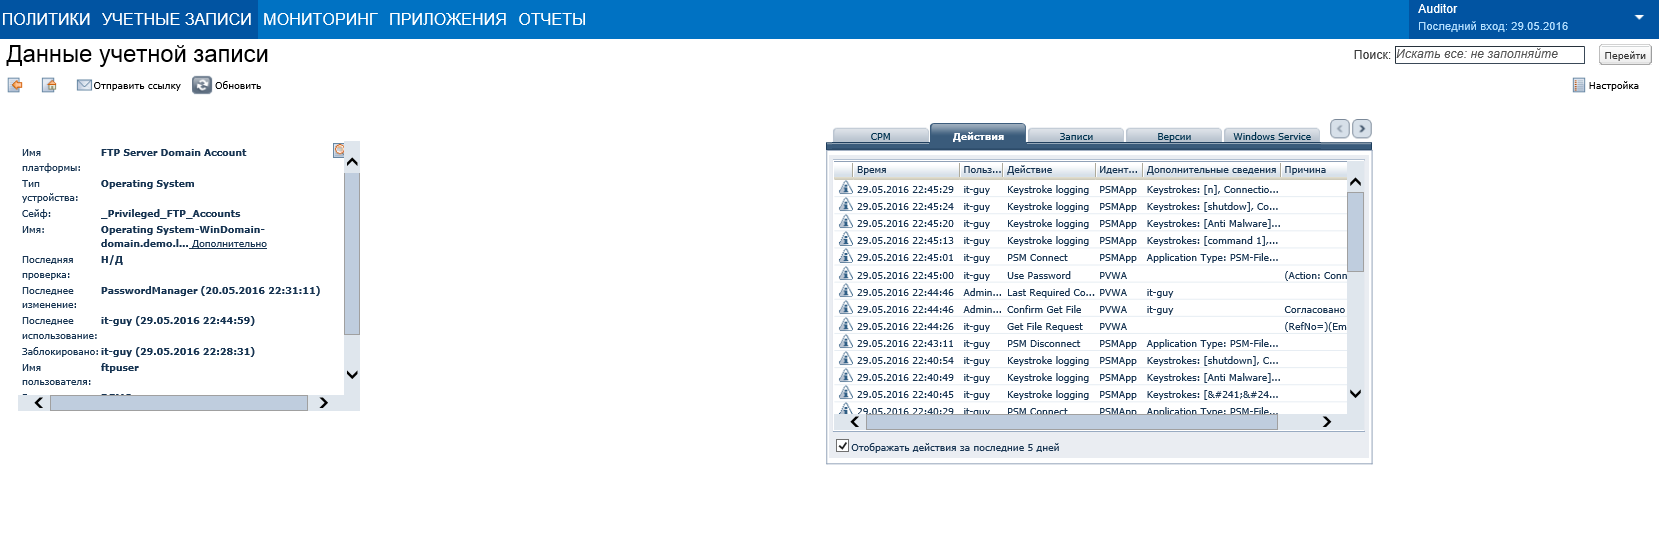
Task: Click info icon of 22:40:45 row
Action: coord(845,393)
